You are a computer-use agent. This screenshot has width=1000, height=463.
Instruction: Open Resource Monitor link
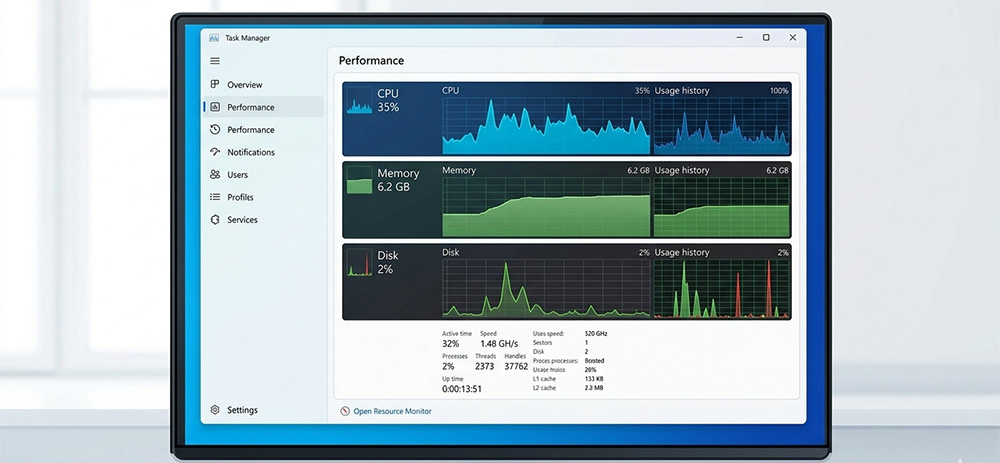coord(392,411)
